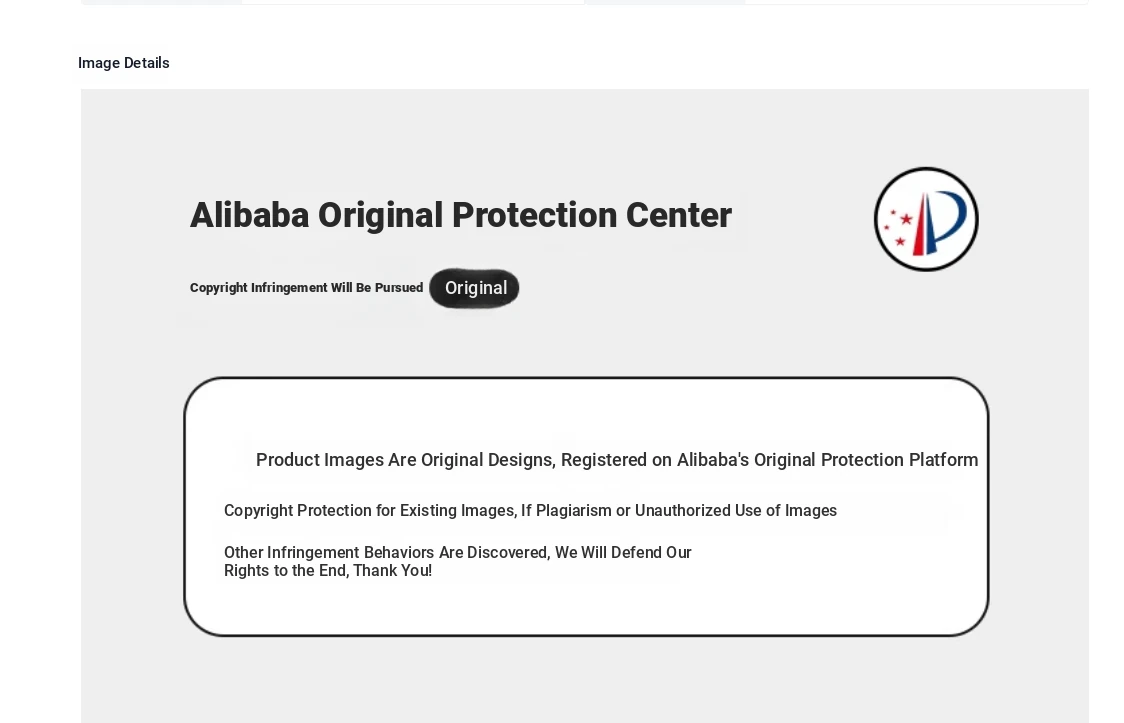Click the word Alibaba in the title
Image resolution: width=1124 pixels, height=723 pixels.
click(249, 215)
